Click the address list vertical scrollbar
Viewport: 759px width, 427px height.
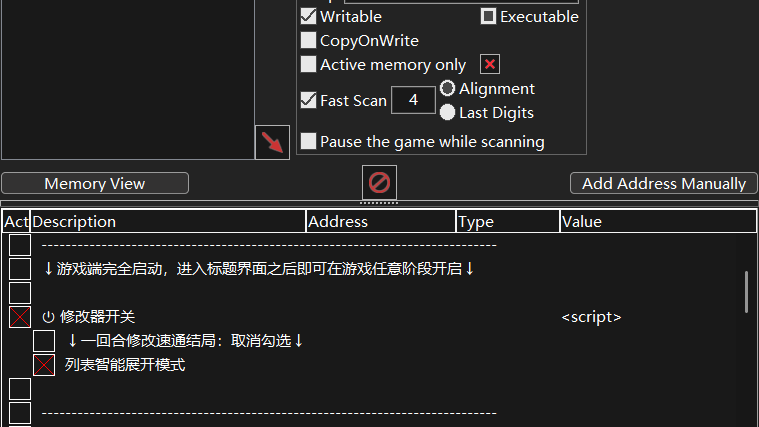(x=746, y=292)
